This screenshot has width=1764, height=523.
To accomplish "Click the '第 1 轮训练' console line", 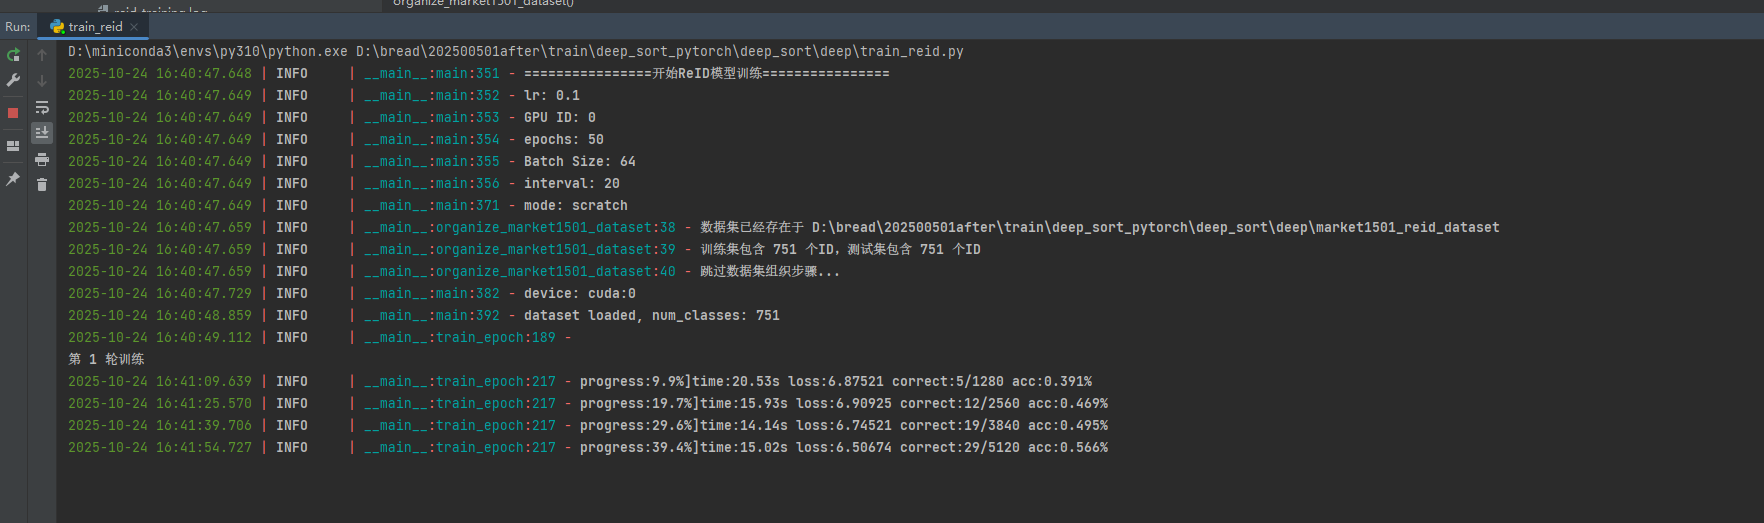I will (106, 359).
